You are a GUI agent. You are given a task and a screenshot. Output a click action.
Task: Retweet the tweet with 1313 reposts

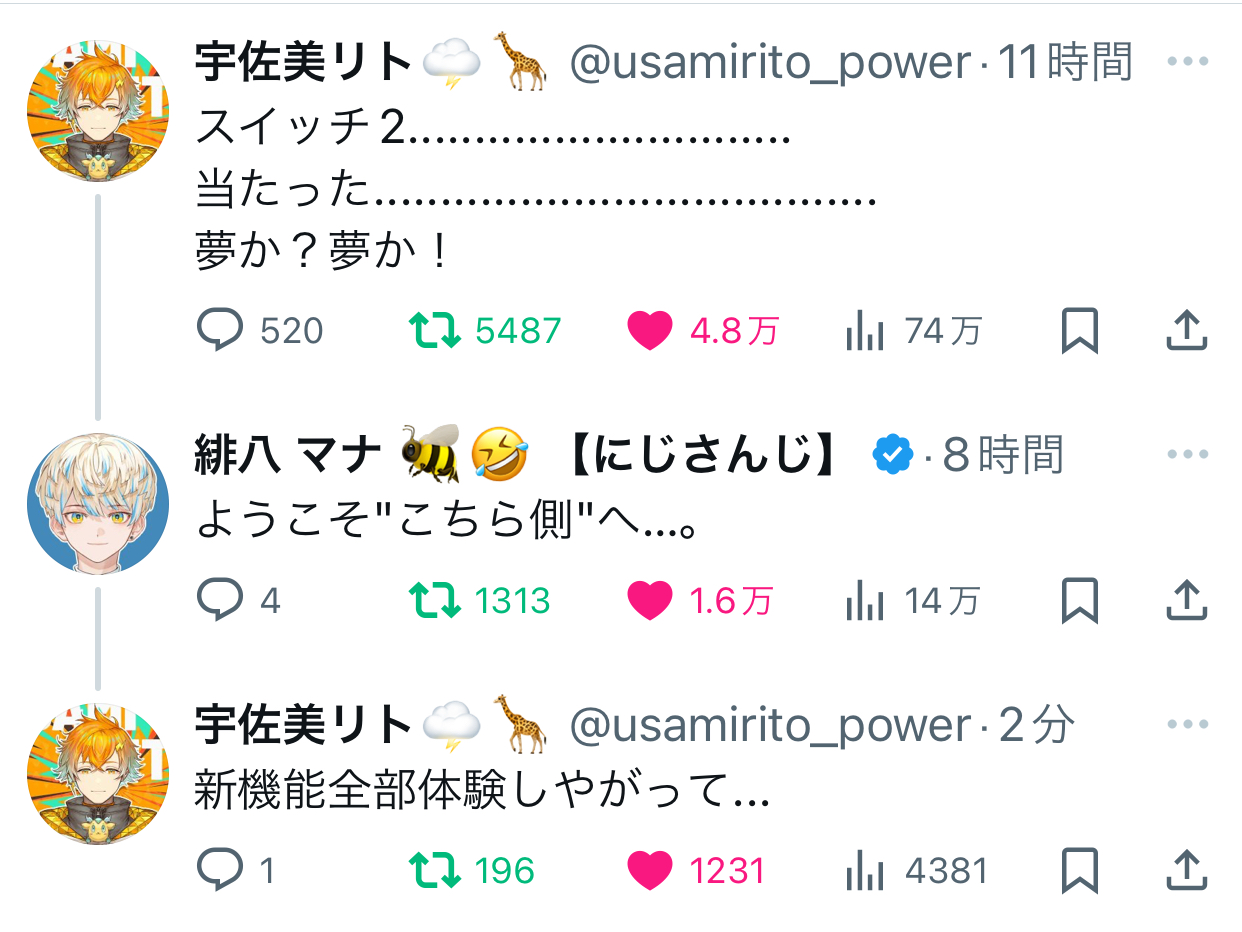(434, 600)
